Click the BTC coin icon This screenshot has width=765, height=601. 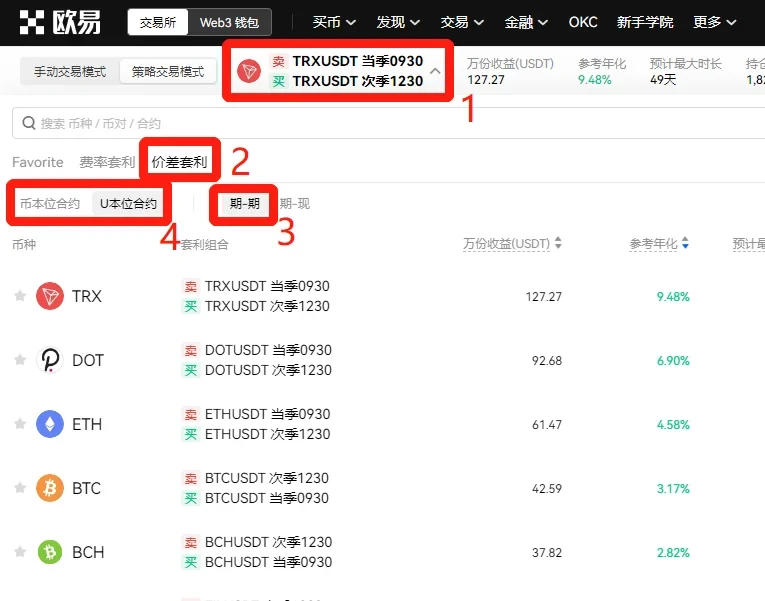pyautogui.click(x=50, y=488)
